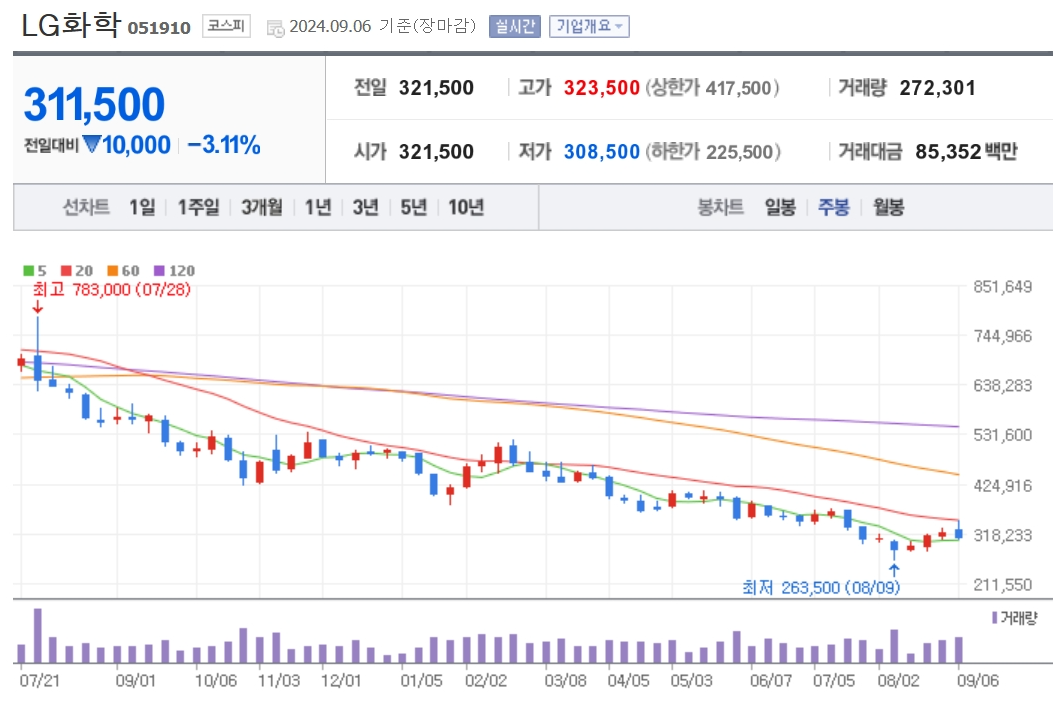Click the green 5 moving average swatch
This screenshot has width=1053, height=711.
click(x=28, y=271)
